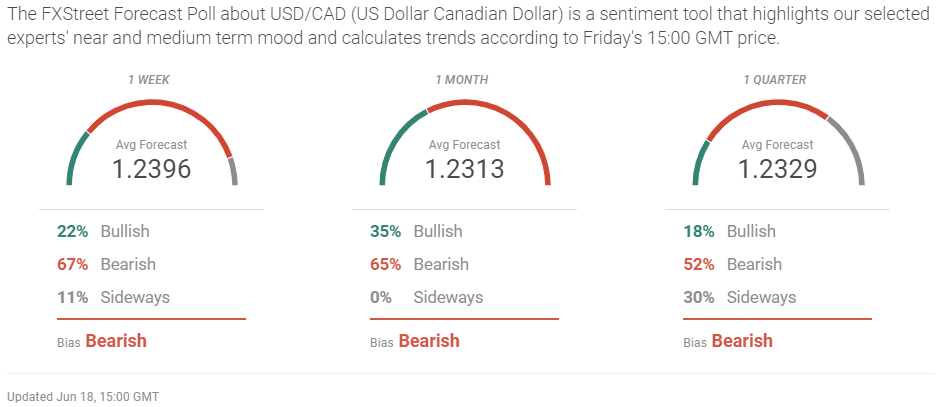Click the 11% Sideways weekly row
The image size is (945, 407).
coord(113,297)
